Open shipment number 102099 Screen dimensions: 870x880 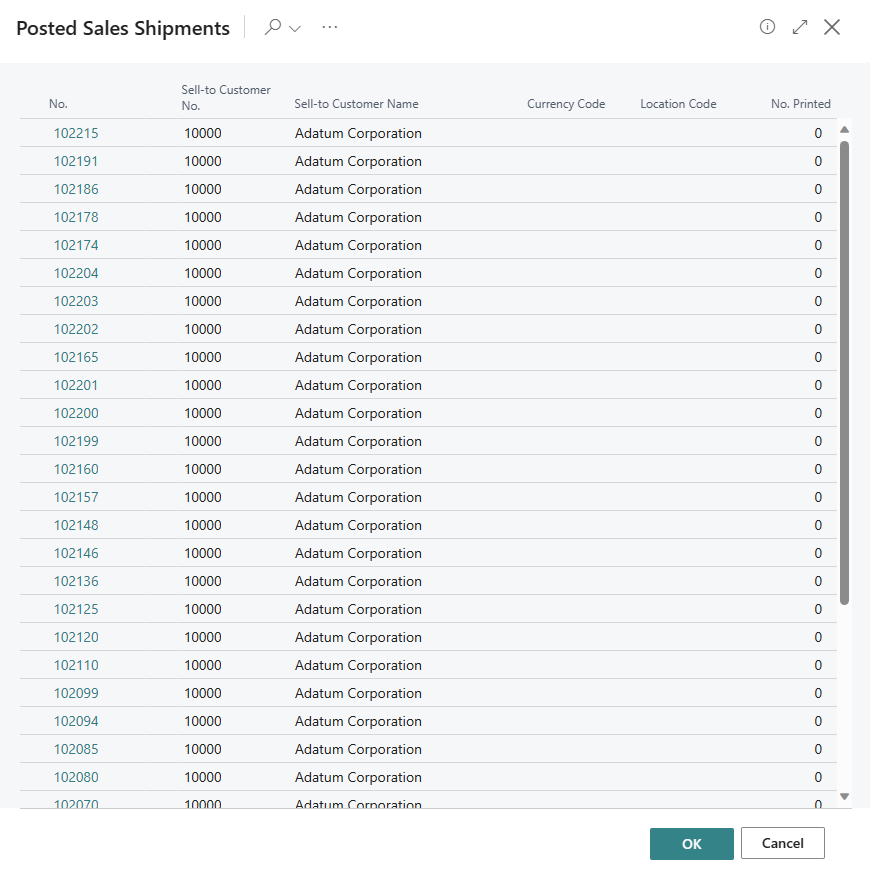(76, 693)
